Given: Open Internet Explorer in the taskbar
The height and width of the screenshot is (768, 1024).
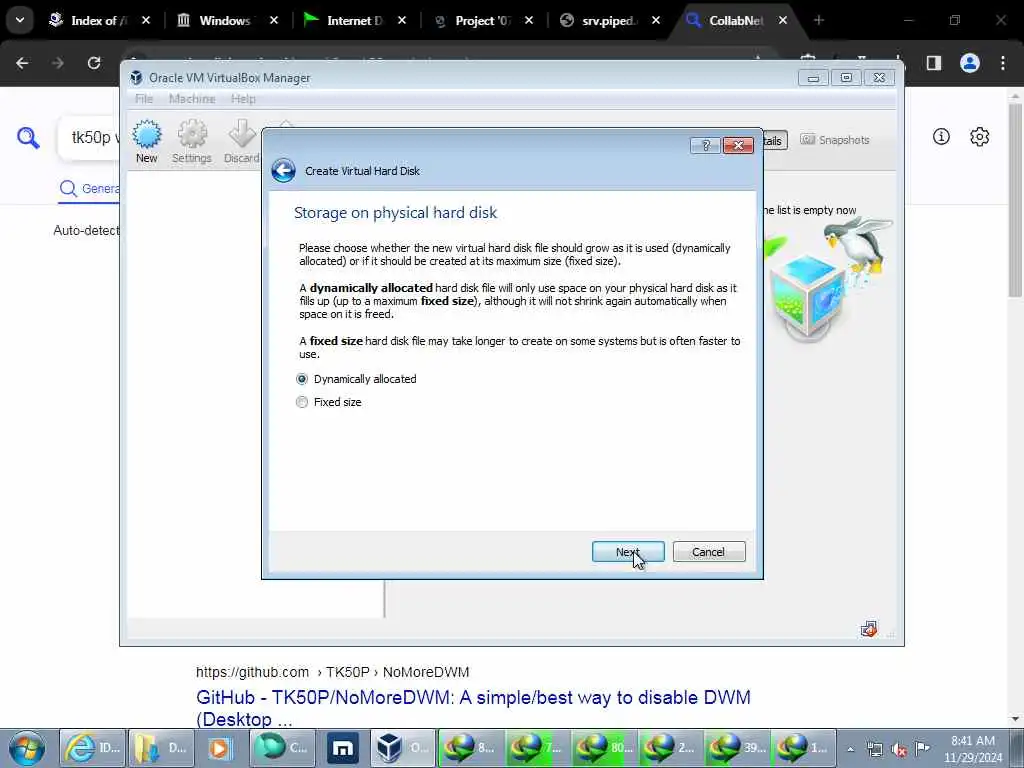Looking at the screenshot, I should [x=93, y=748].
